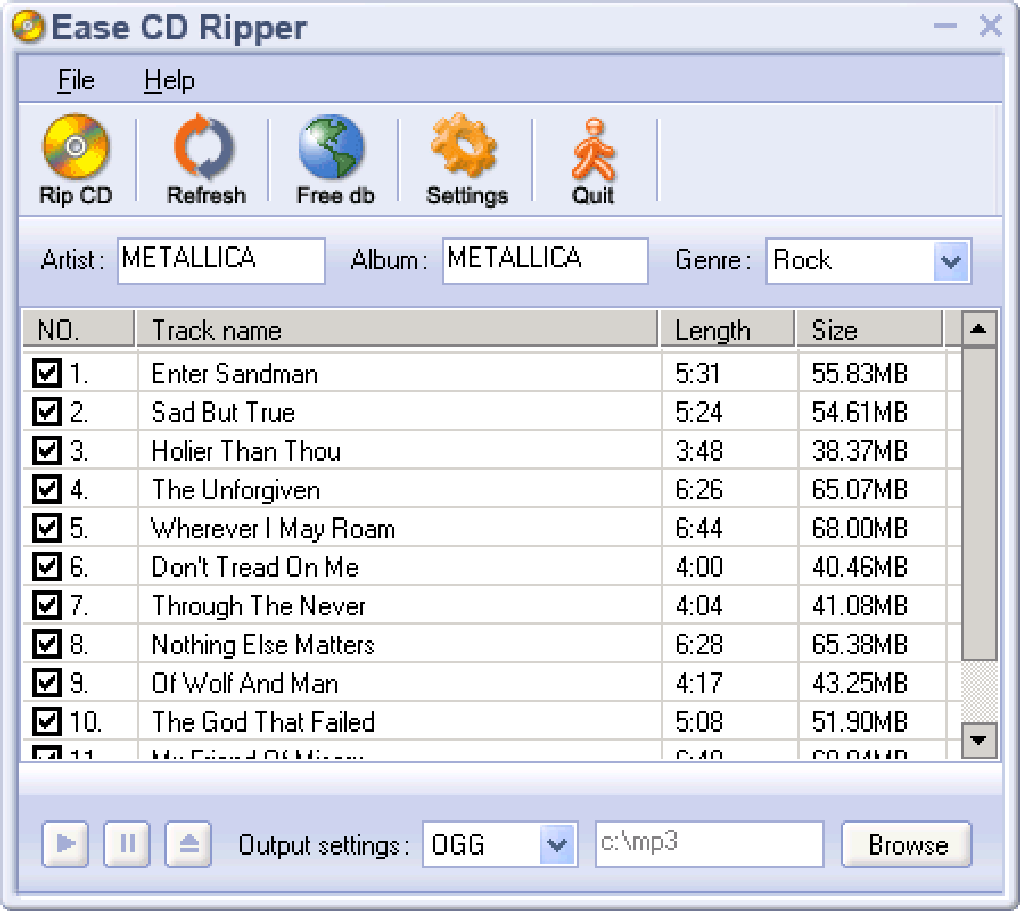
Task: Click the Refresh arrows icon
Action: point(205,147)
